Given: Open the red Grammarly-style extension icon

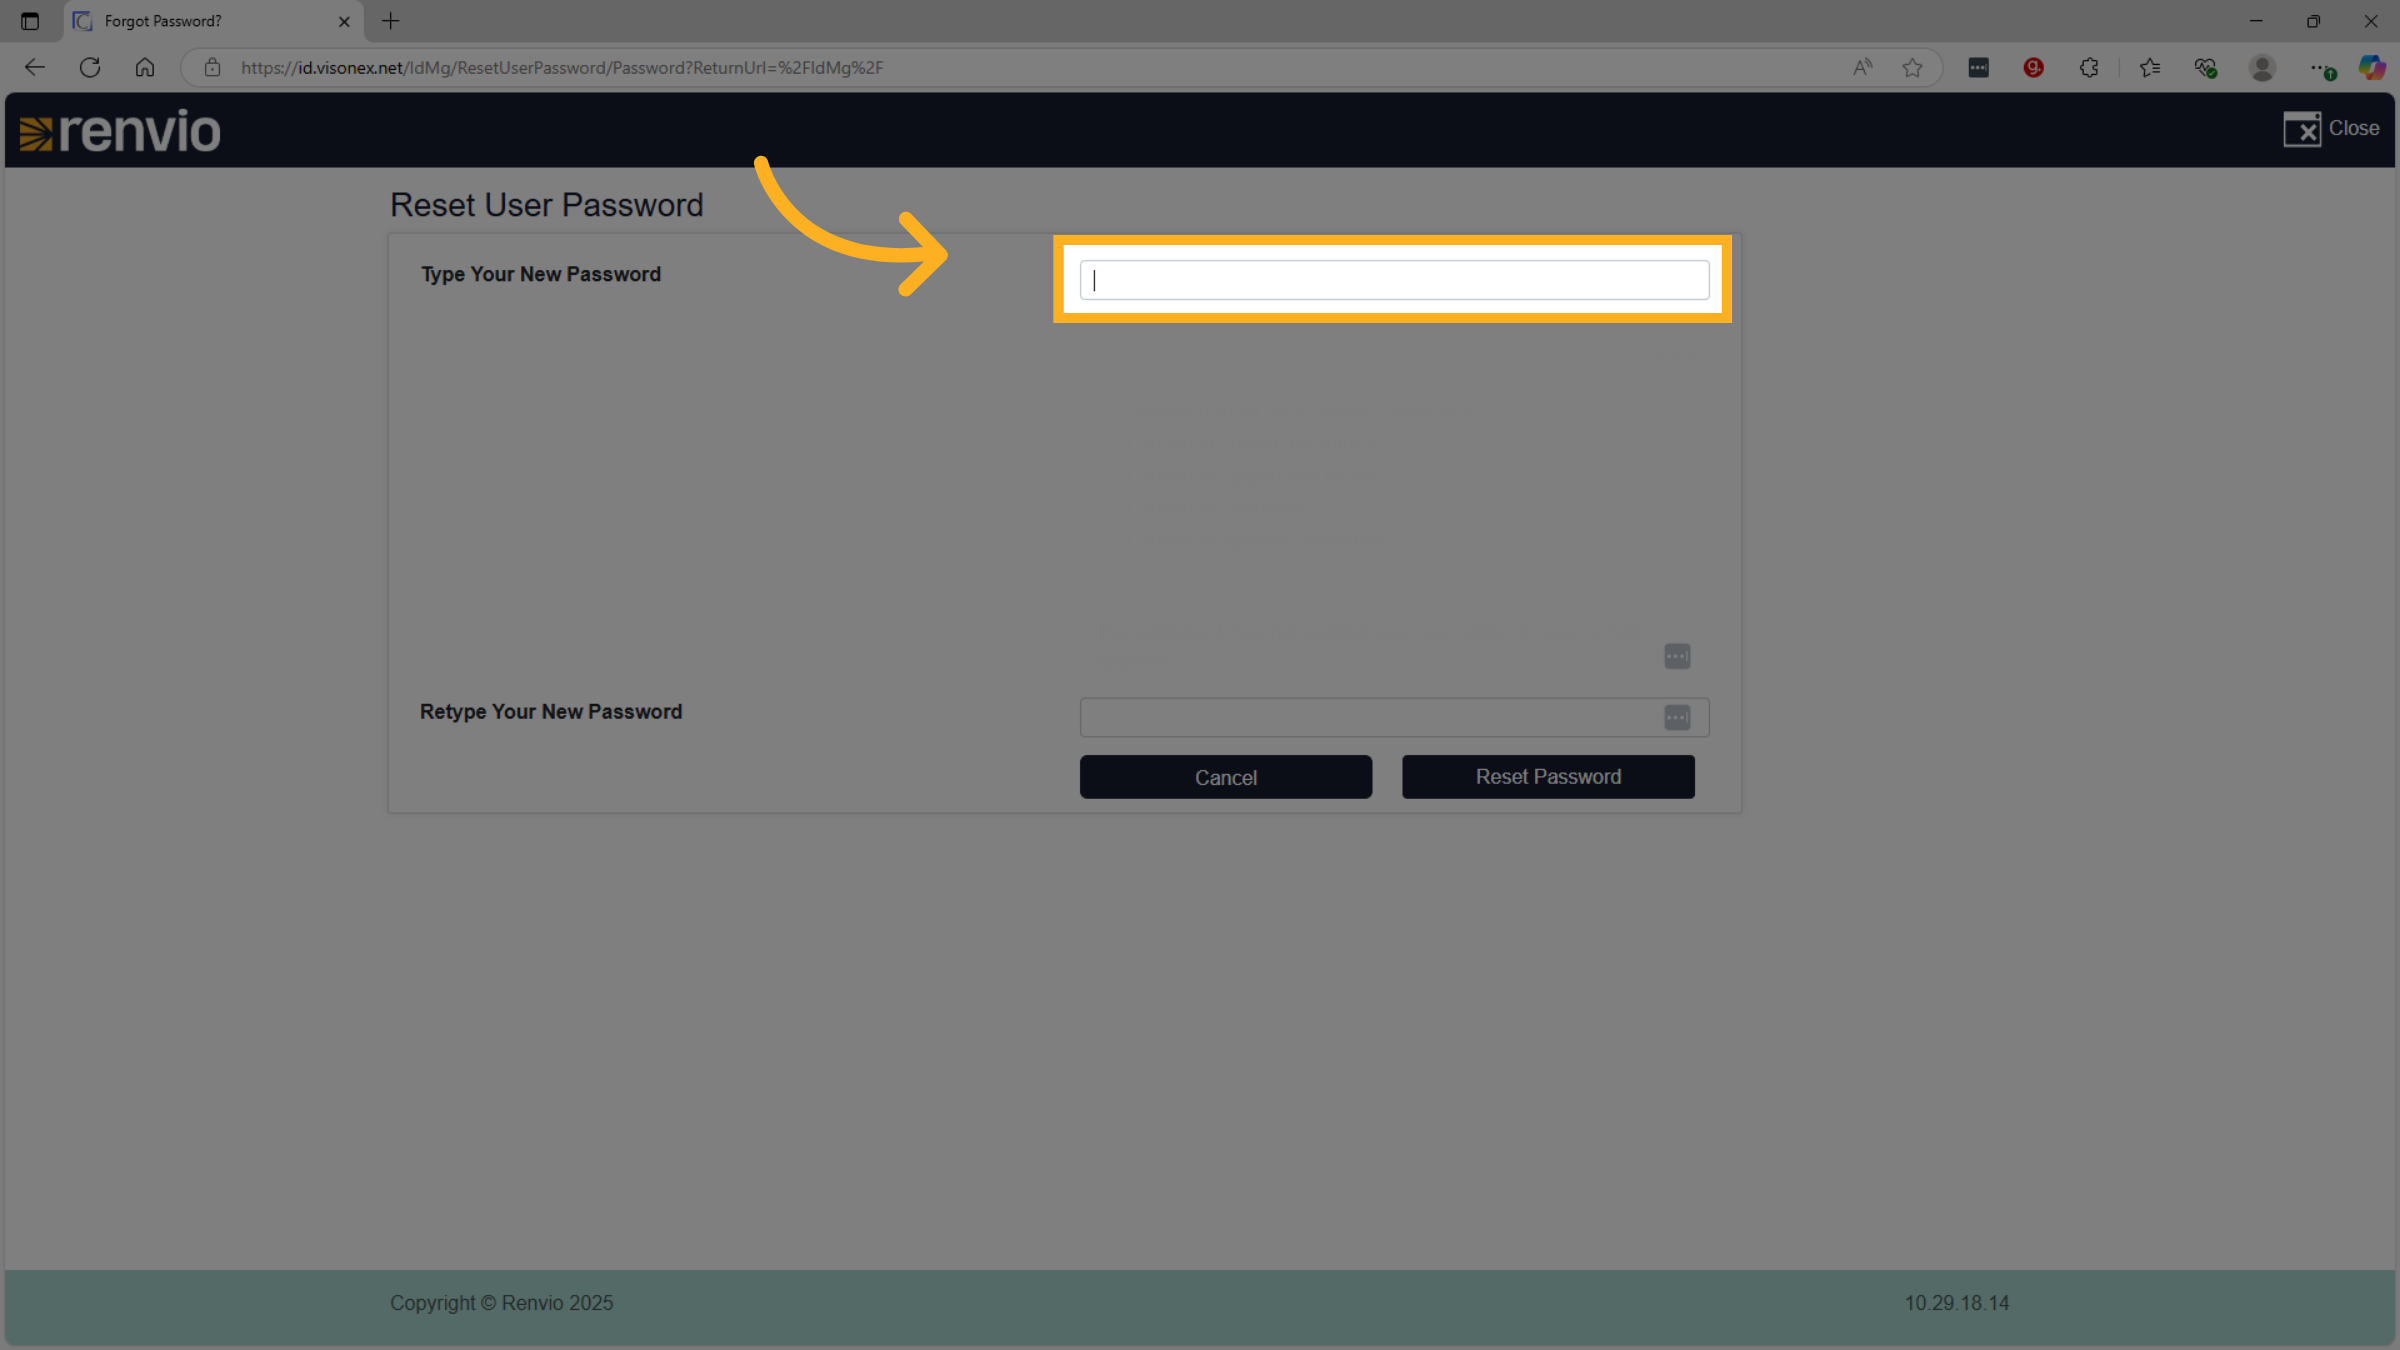Looking at the screenshot, I should pyautogui.click(x=2033, y=67).
